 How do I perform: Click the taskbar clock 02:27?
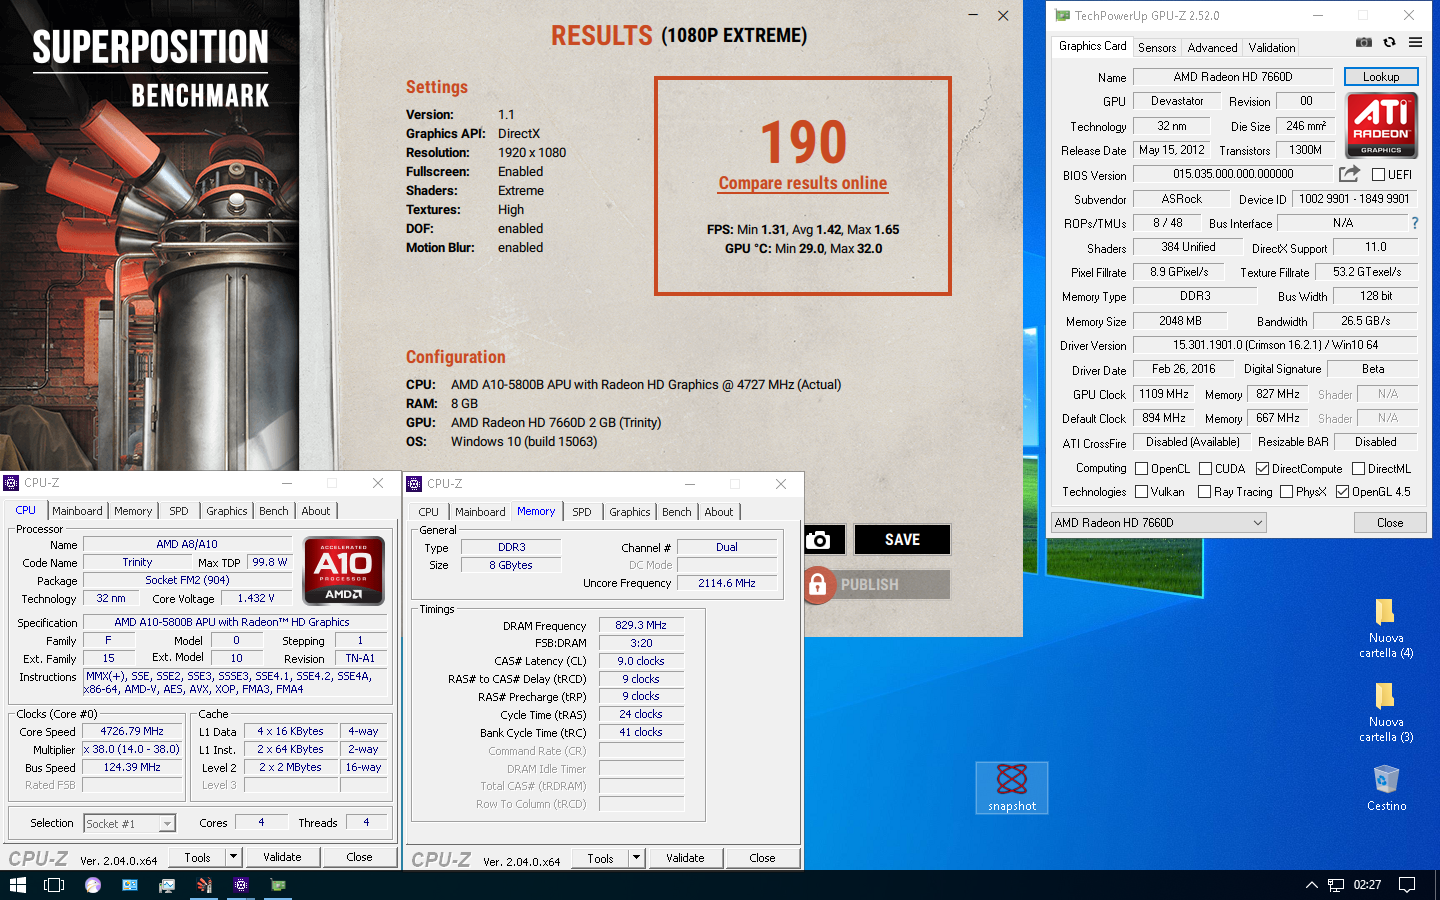click(x=1367, y=885)
